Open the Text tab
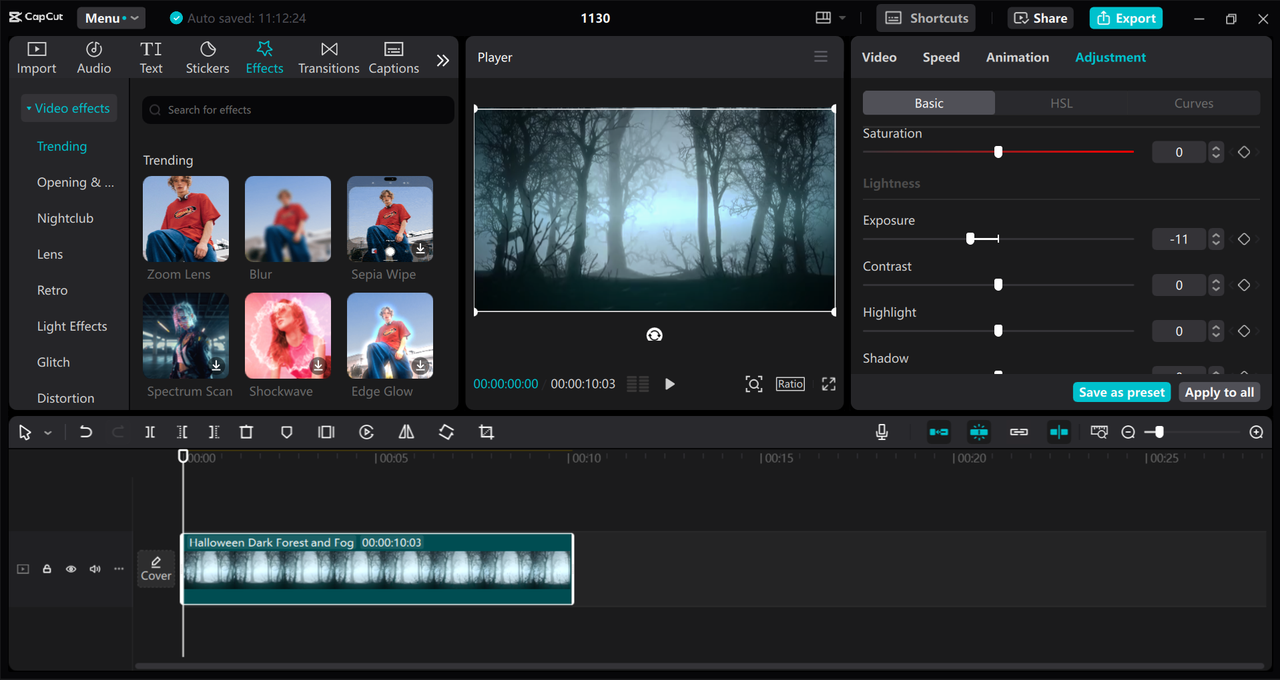1280x680 pixels. pyautogui.click(x=151, y=58)
